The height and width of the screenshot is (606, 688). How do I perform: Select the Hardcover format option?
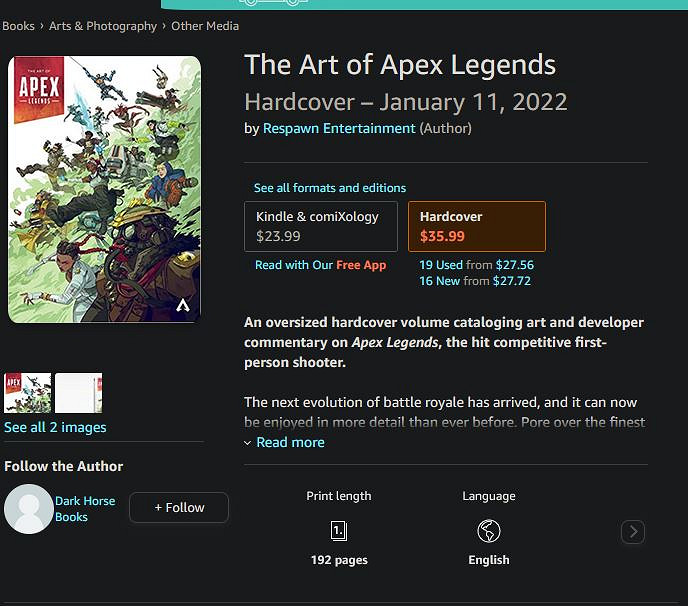click(476, 227)
